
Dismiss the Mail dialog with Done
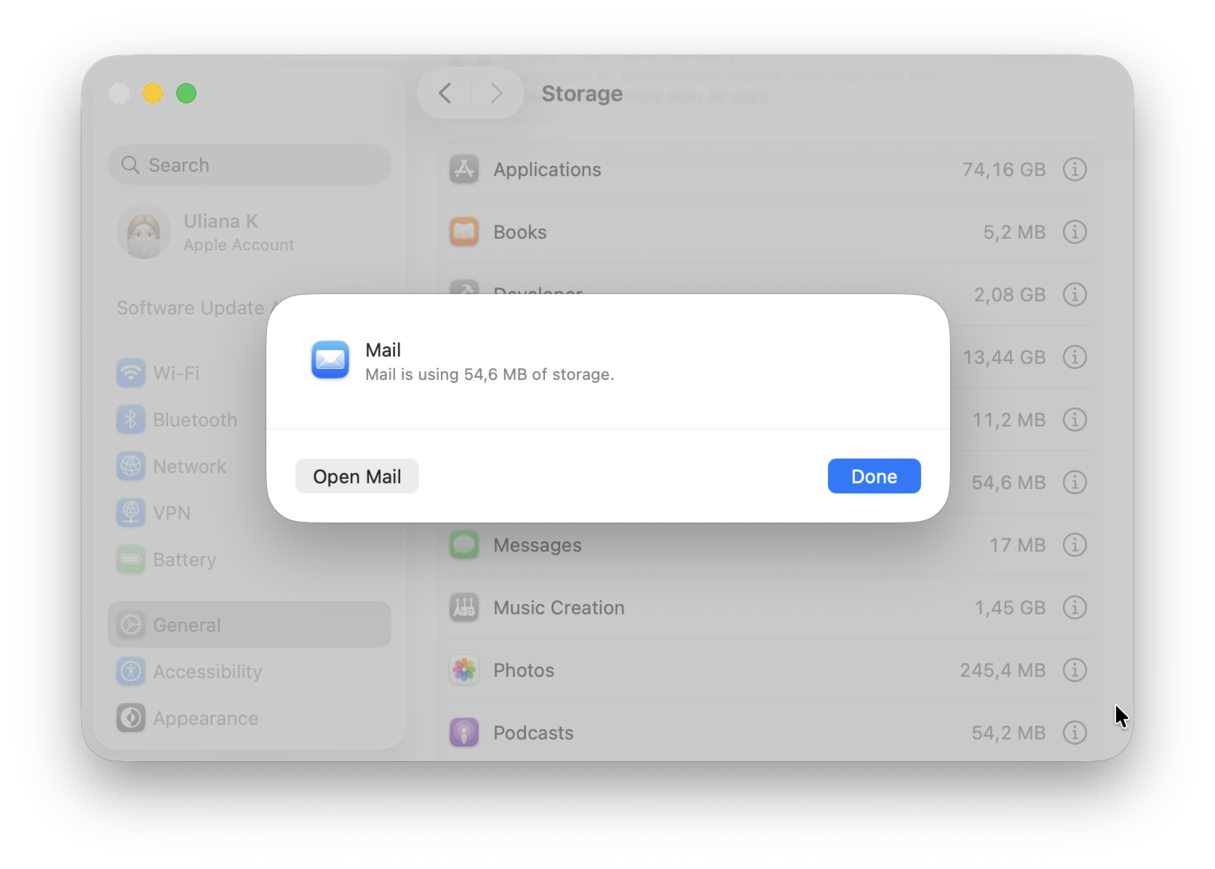pos(873,476)
